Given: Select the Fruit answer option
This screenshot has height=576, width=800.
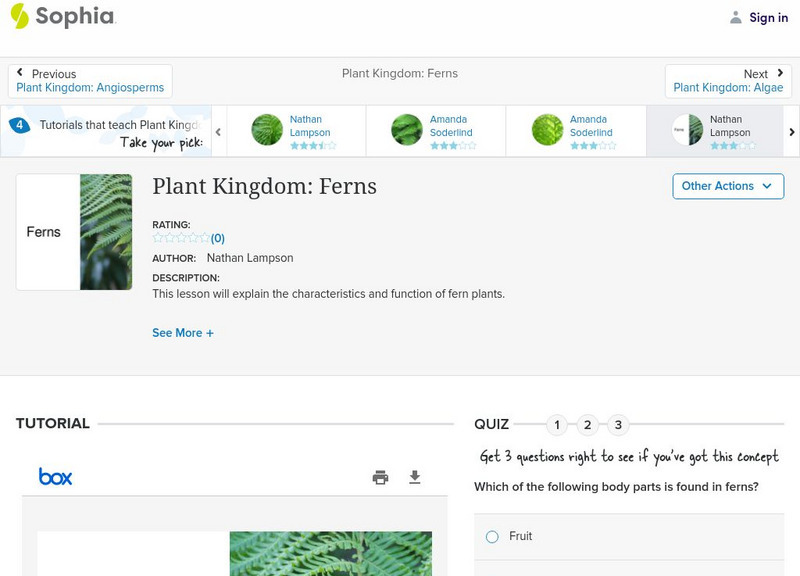Looking at the screenshot, I should click(492, 537).
